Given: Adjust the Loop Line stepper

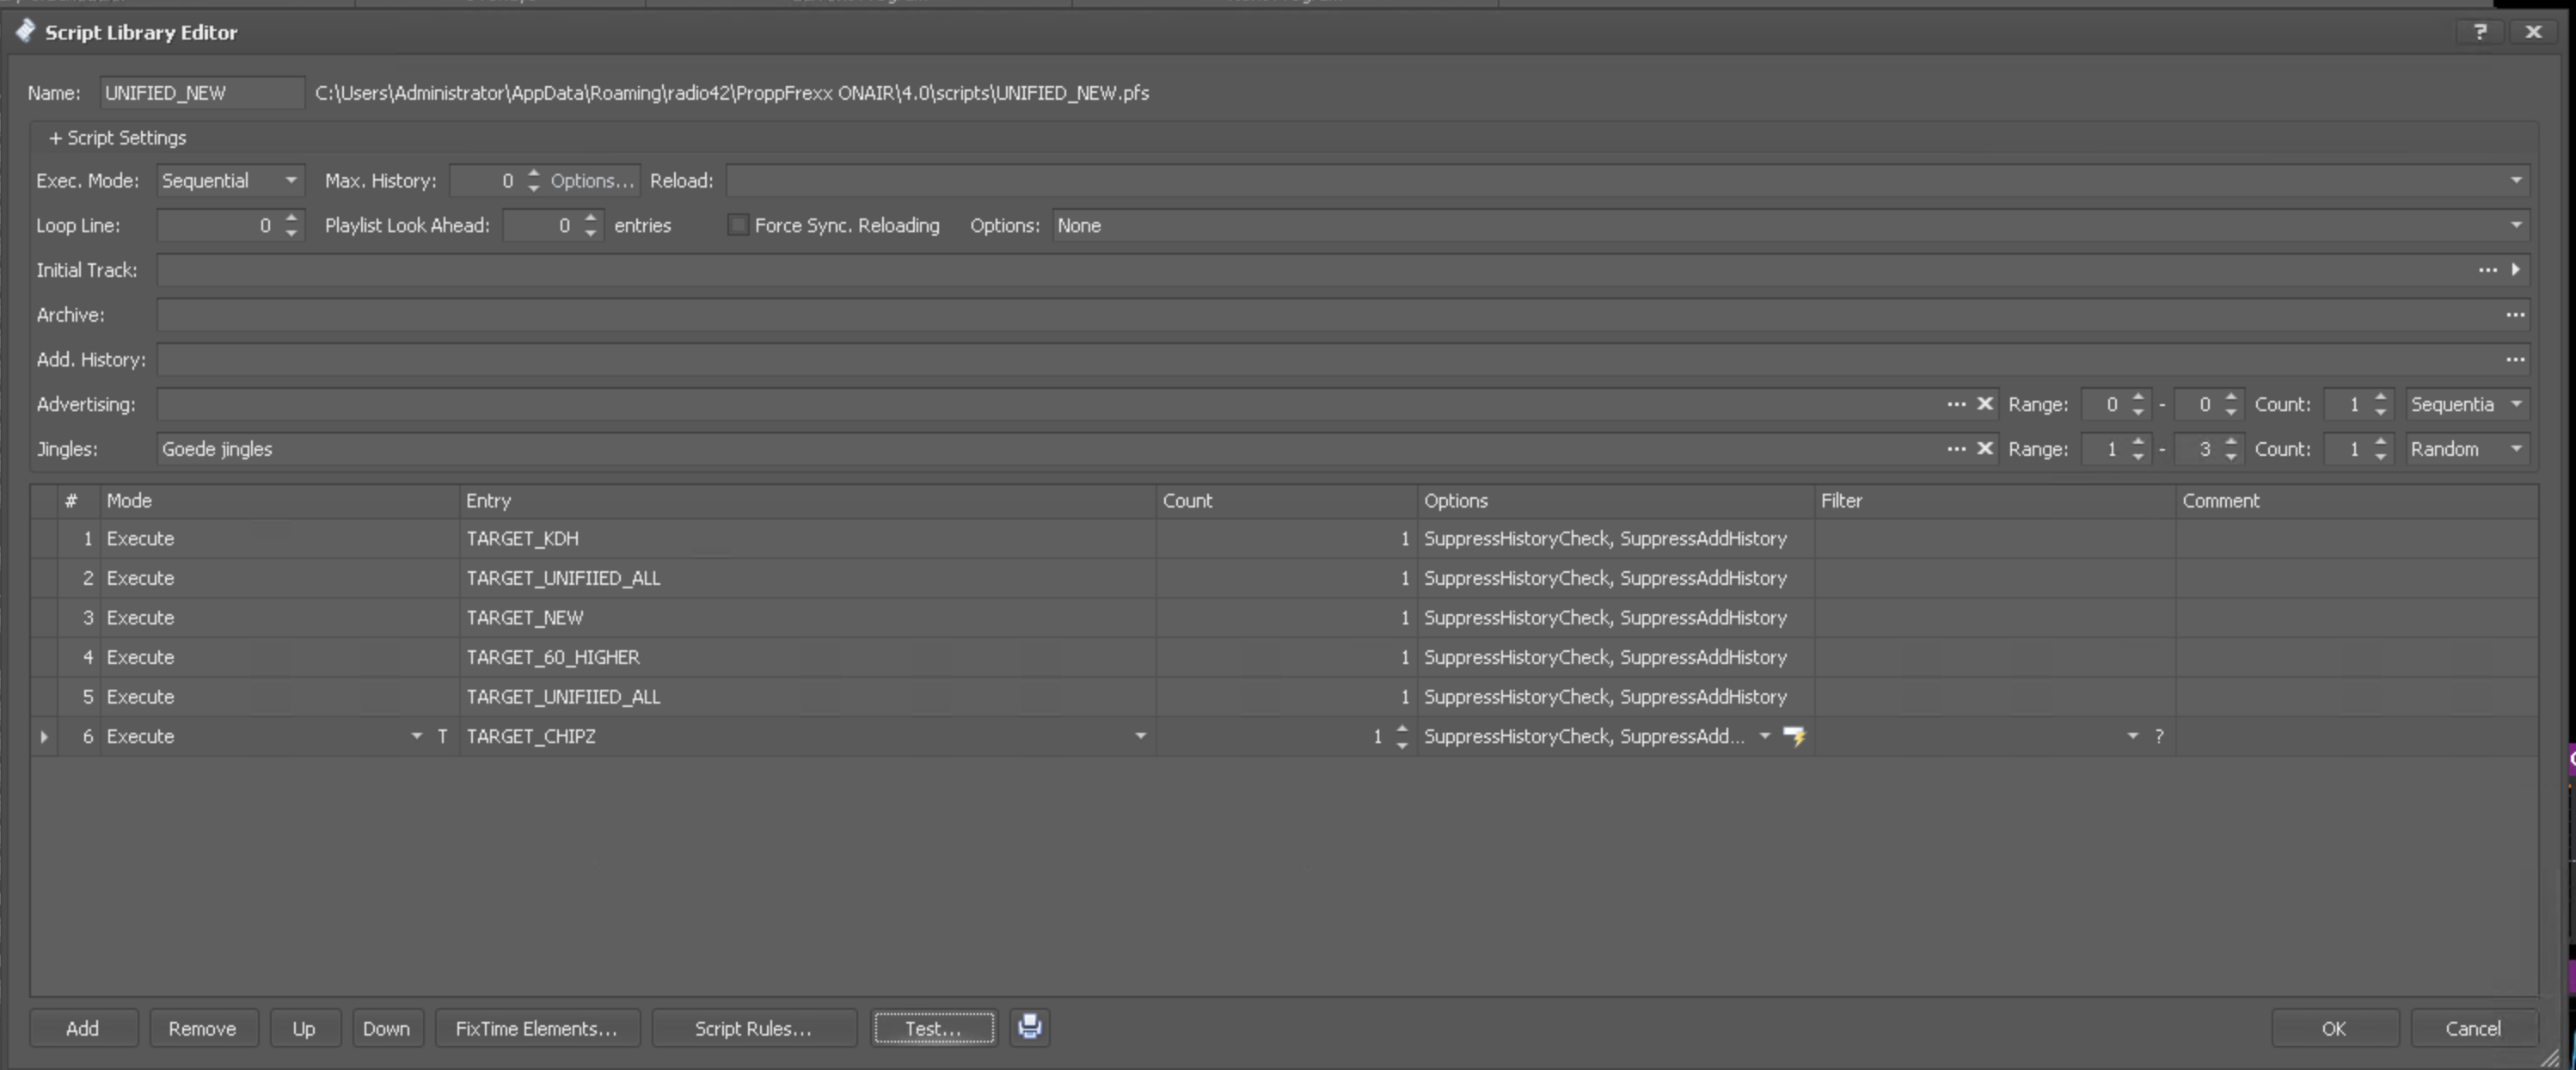Looking at the screenshot, I should point(291,226).
